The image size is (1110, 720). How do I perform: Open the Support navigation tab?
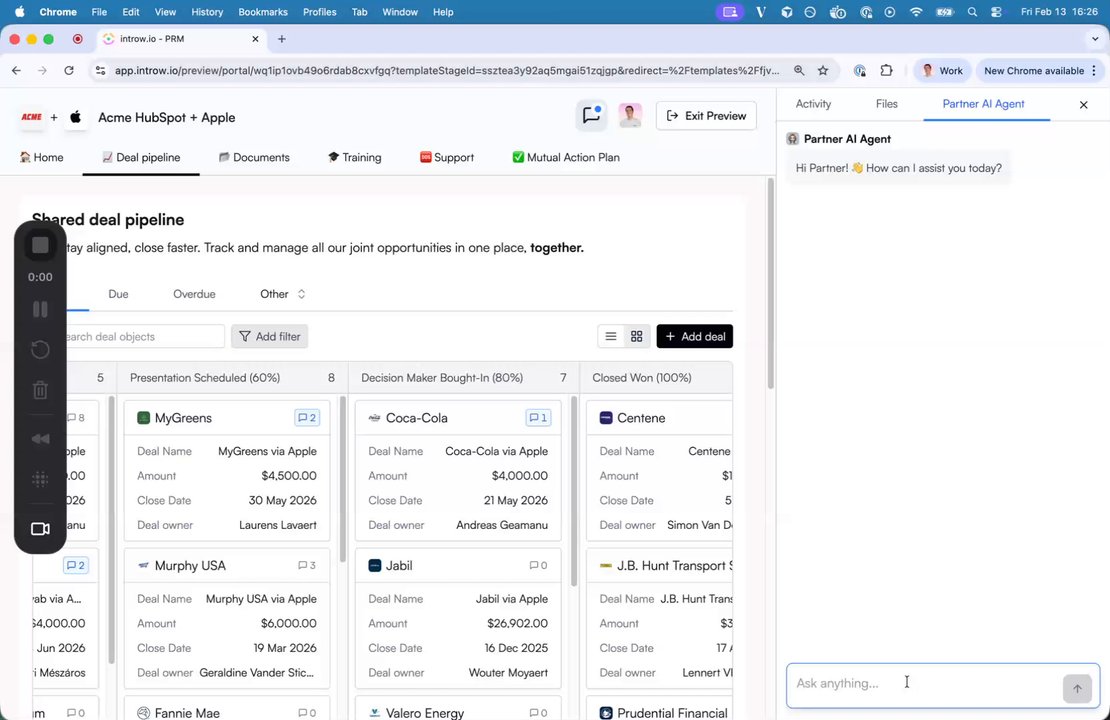[447, 157]
